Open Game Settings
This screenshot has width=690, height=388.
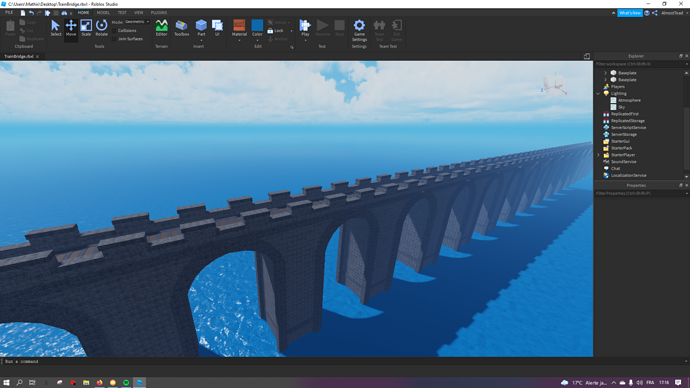tap(359, 30)
